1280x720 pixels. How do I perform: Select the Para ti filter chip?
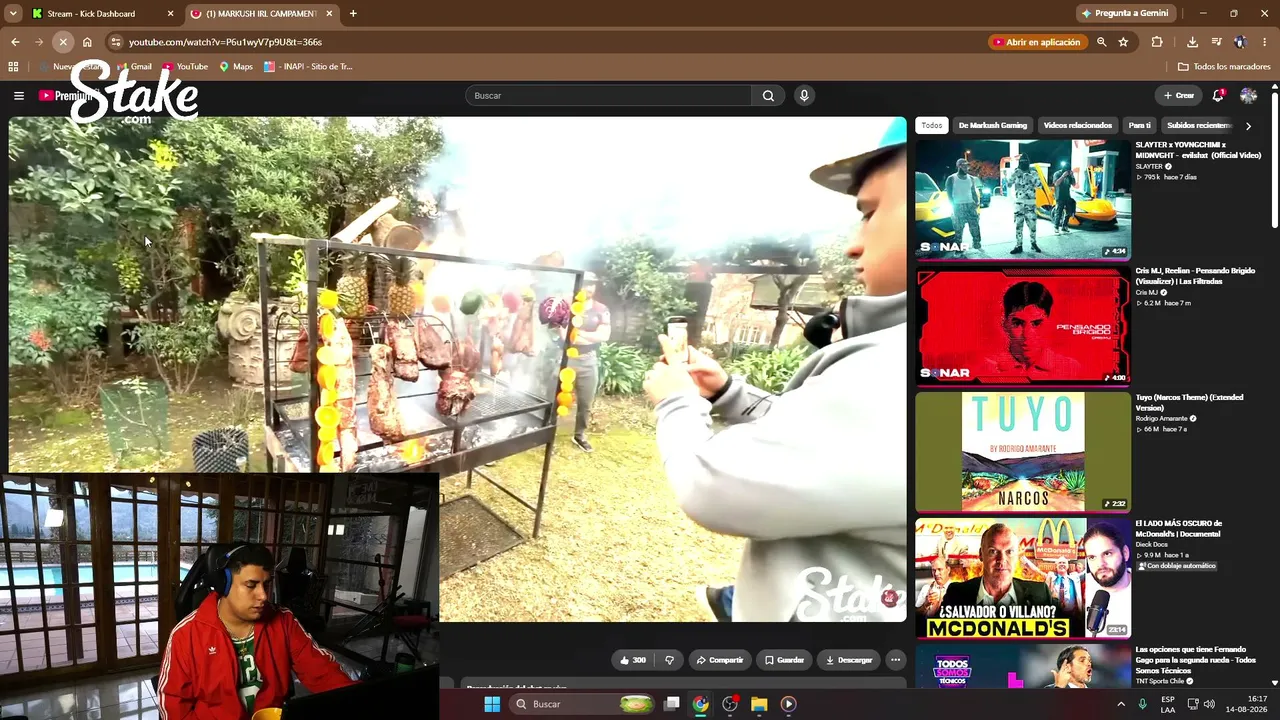tap(1140, 126)
